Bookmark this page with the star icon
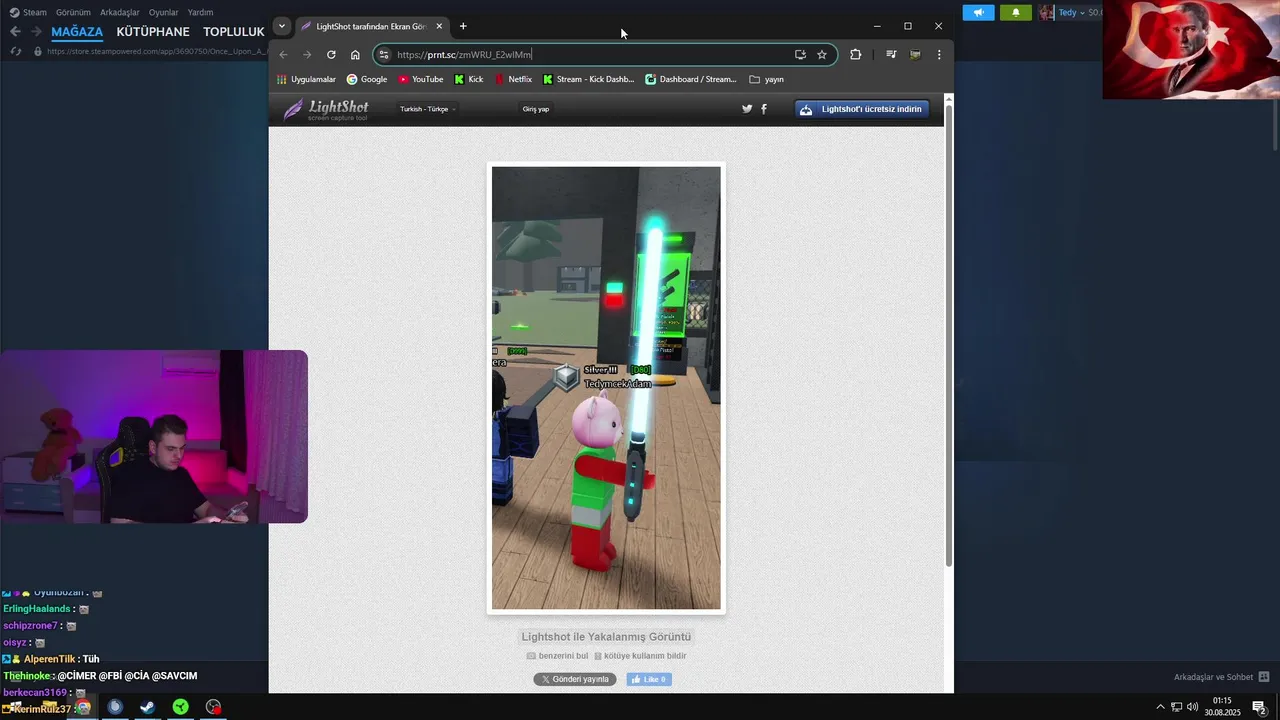 coord(822,55)
